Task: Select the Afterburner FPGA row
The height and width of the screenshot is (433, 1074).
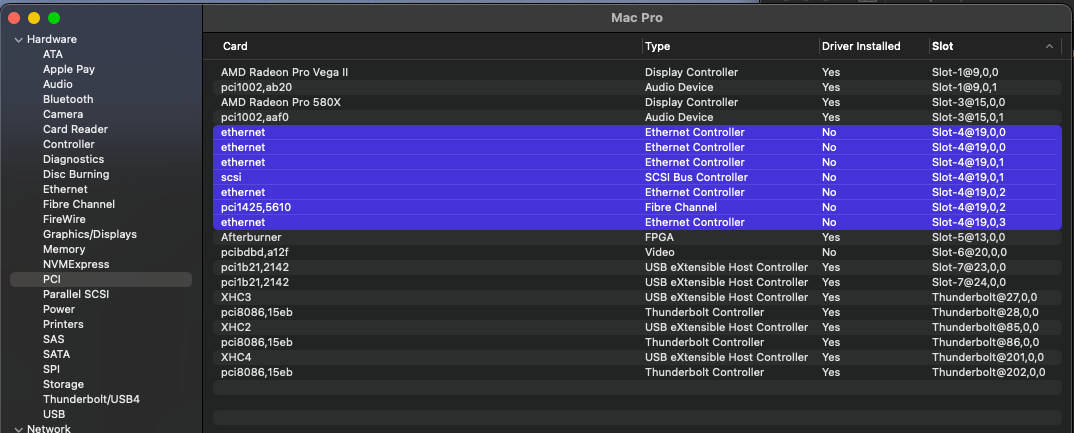Action: pyautogui.click(x=252, y=237)
